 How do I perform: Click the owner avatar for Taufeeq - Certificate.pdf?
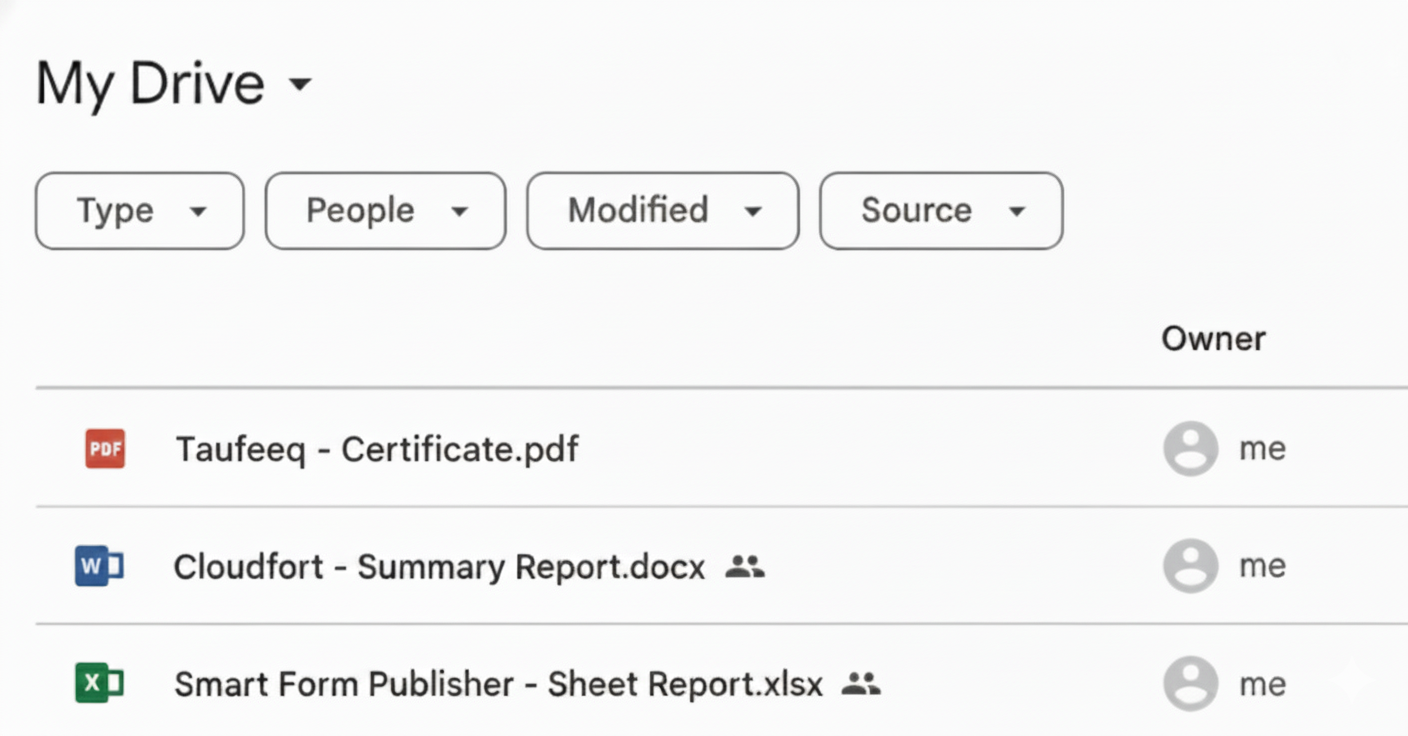[1189, 449]
